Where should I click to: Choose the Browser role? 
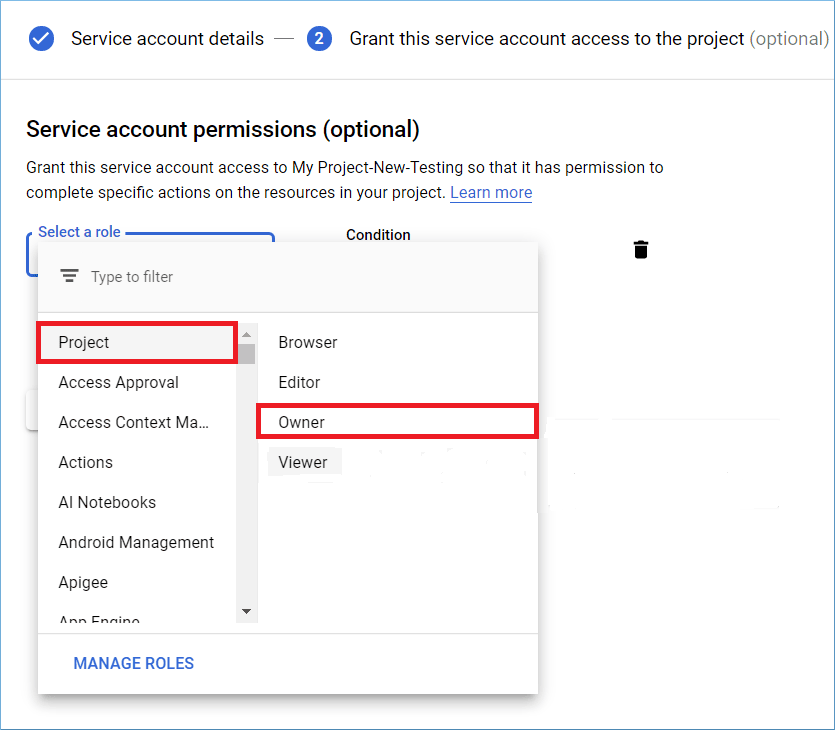[397, 342]
